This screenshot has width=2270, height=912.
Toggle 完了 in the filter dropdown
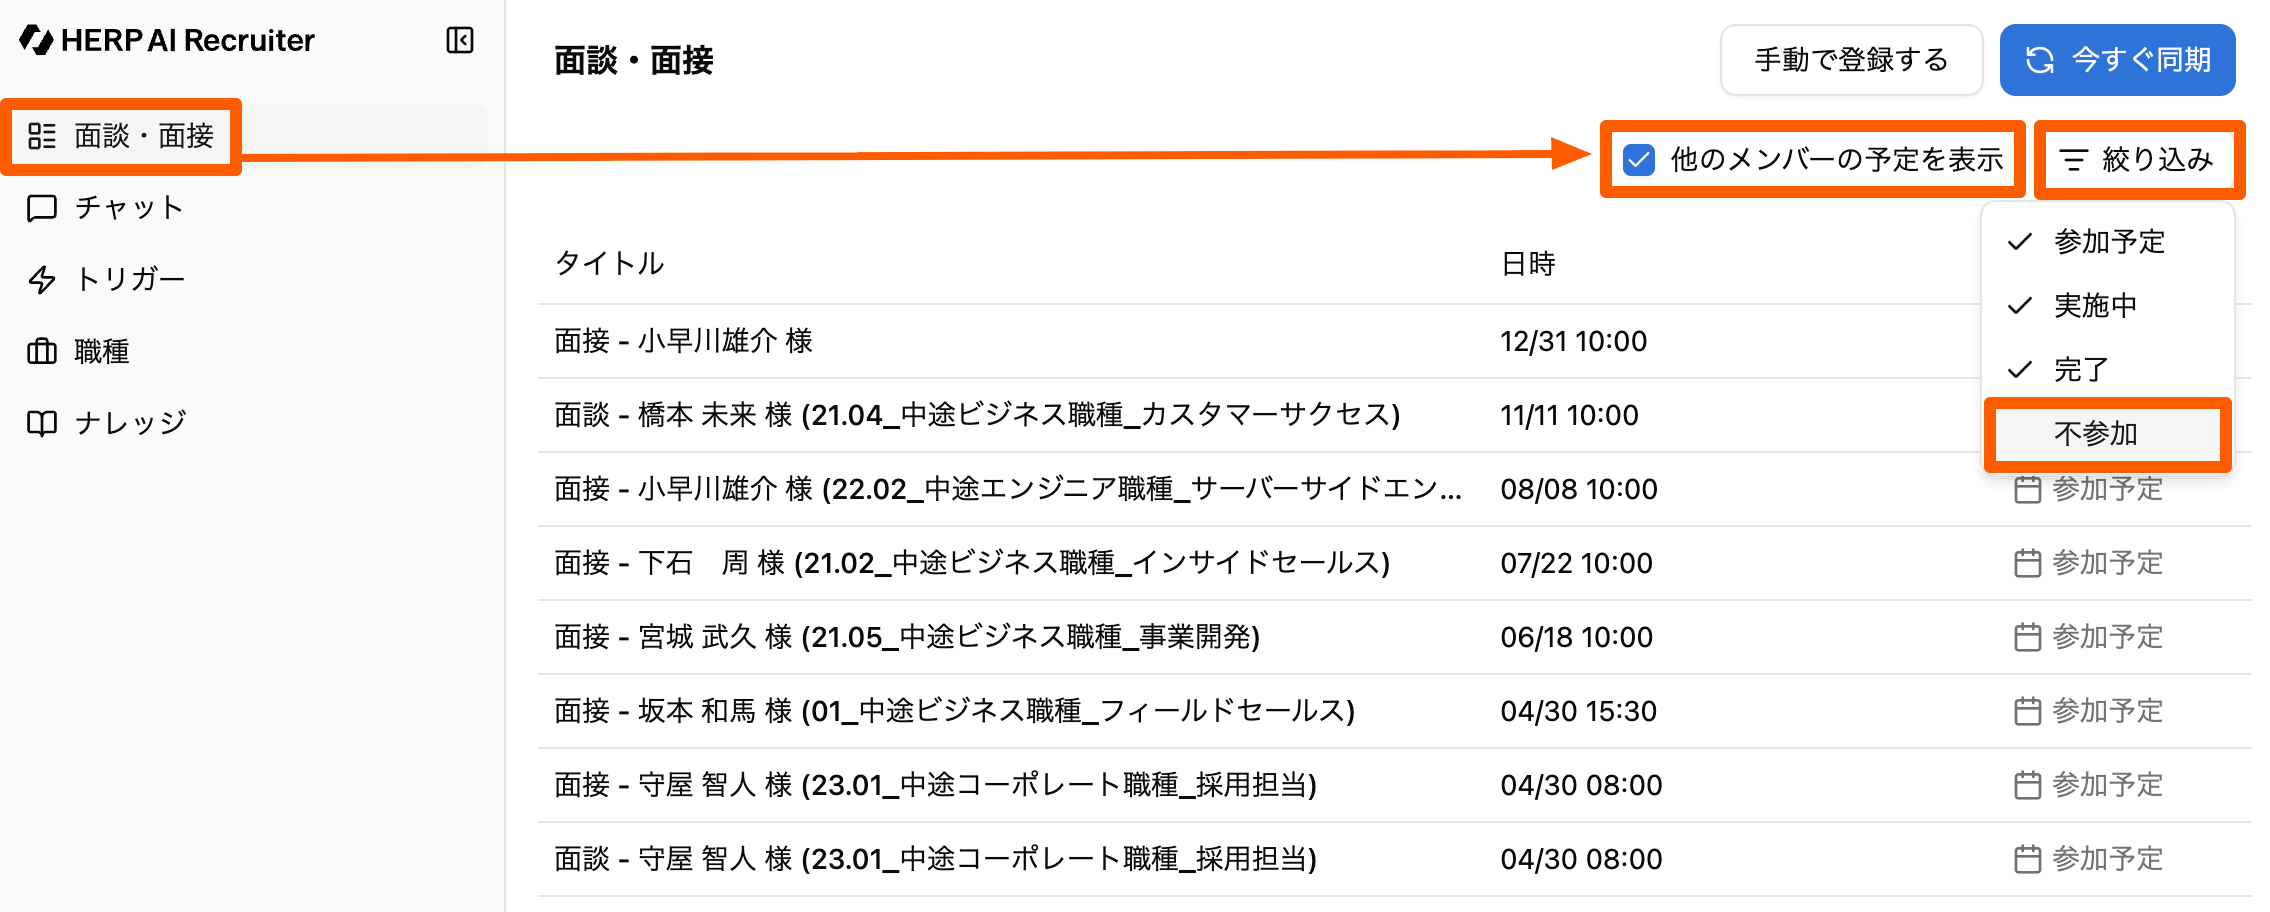tap(2081, 370)
